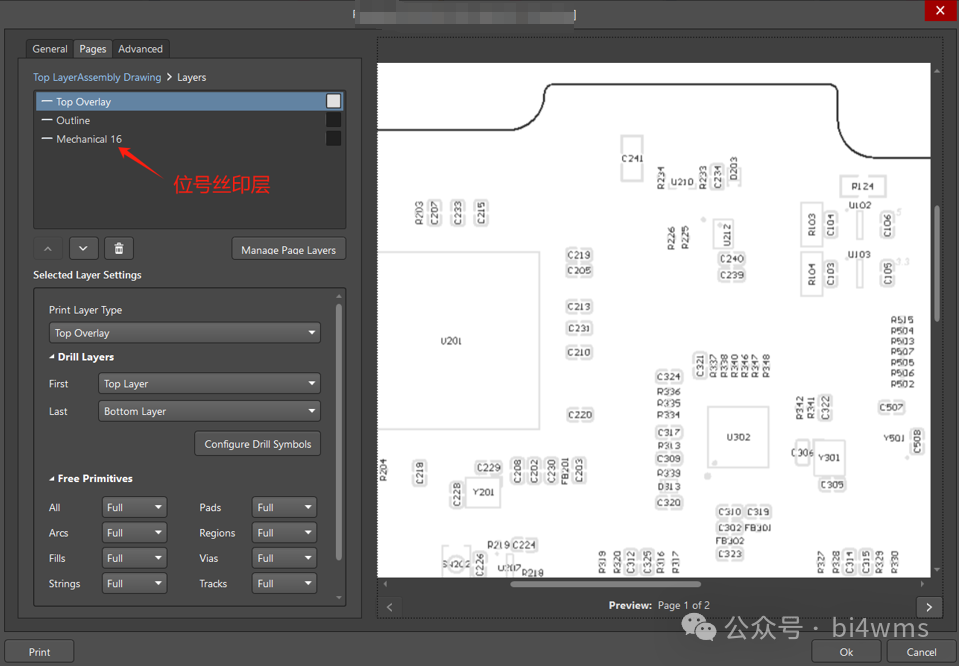Screen dimensions: 959x666
Task: Open the First drill layer dropdown
Action: (x=209, y=384)
